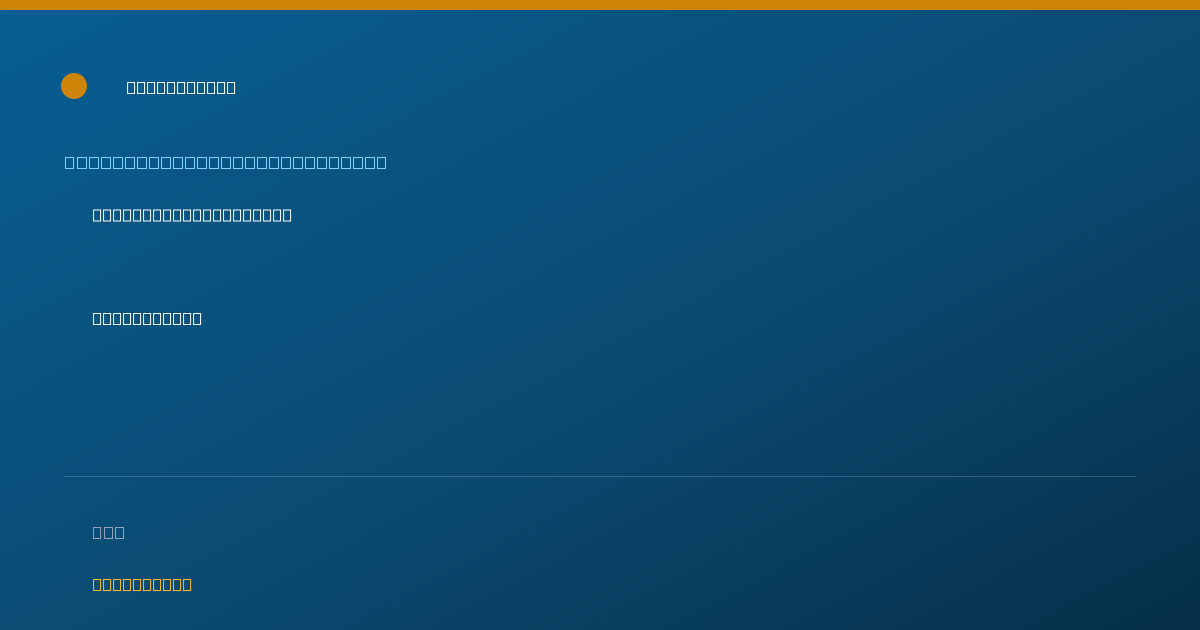Click the short grey label below divider
The width and height of the screenshot is (1200, 630).
tap(109, 532)
